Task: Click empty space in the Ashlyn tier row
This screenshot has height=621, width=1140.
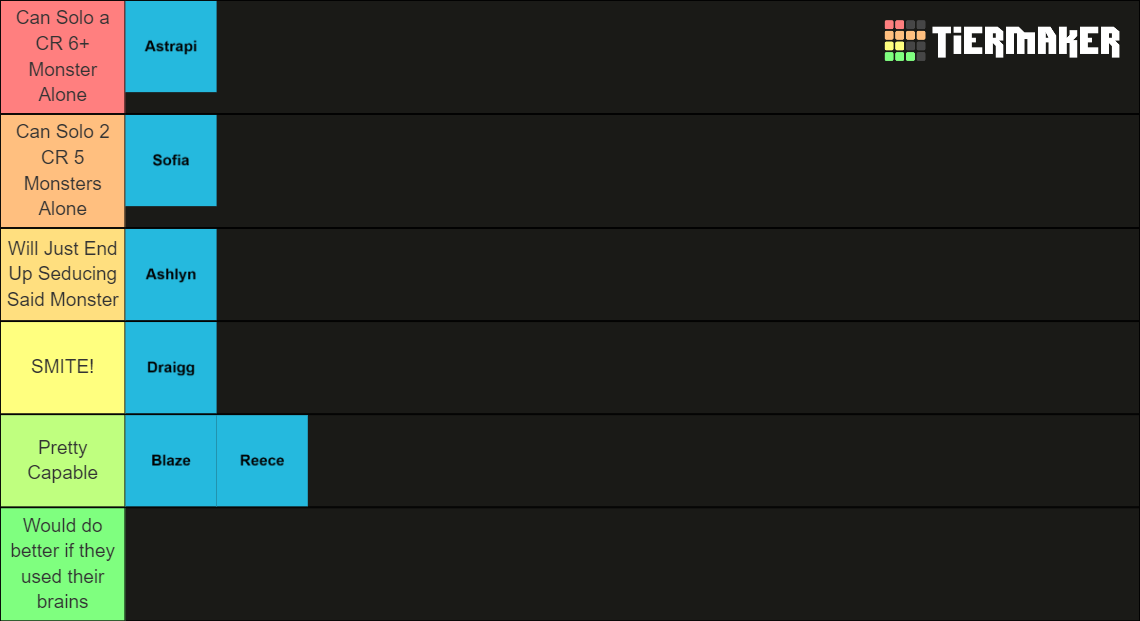Action: point(678,274)
